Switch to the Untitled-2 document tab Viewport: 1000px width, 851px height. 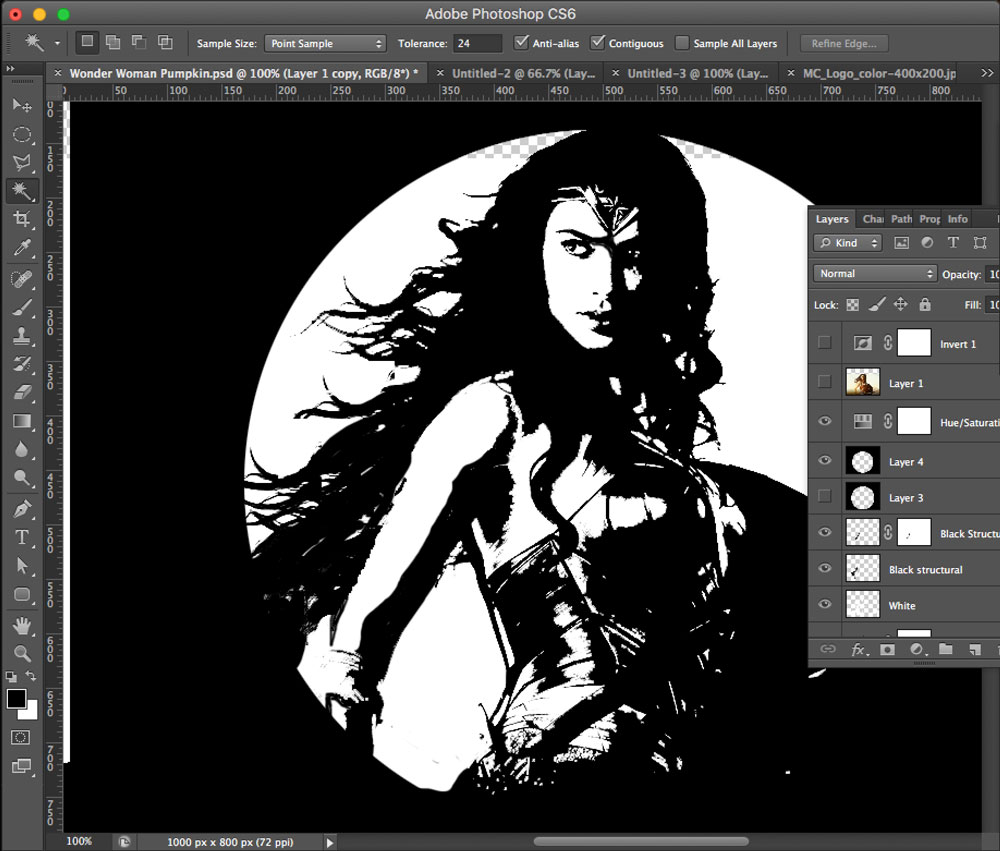coord(522,73)
